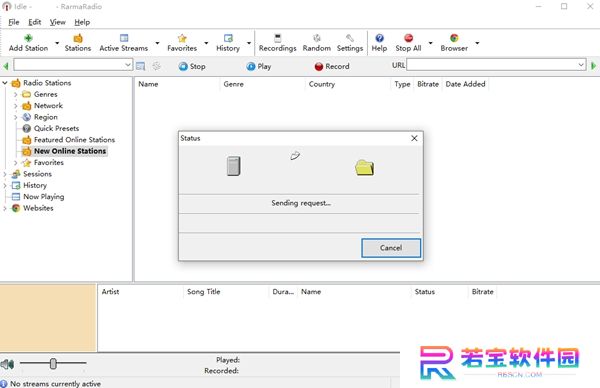Open the Edit menu
This screenshot has width=600, height=388.
point(34,22)
